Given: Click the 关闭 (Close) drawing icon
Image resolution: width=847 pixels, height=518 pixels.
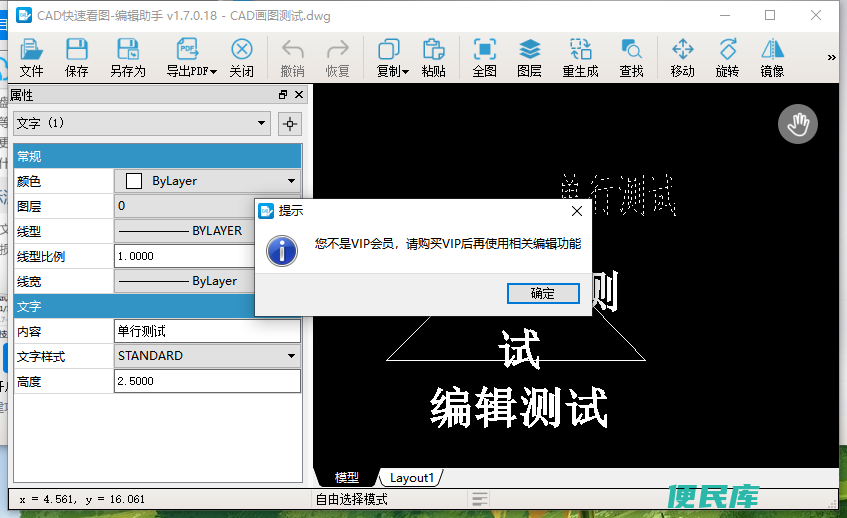Looking at the screenshot, I should (241, 58).
